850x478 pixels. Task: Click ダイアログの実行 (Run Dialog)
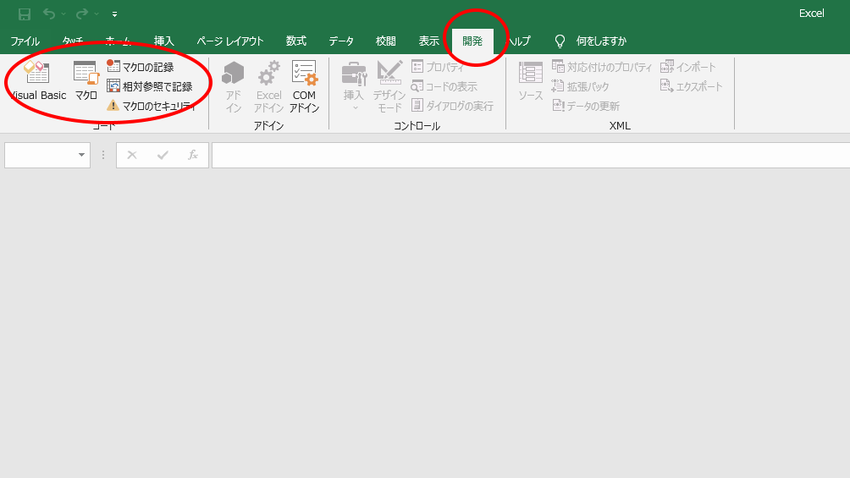point(452,106)
